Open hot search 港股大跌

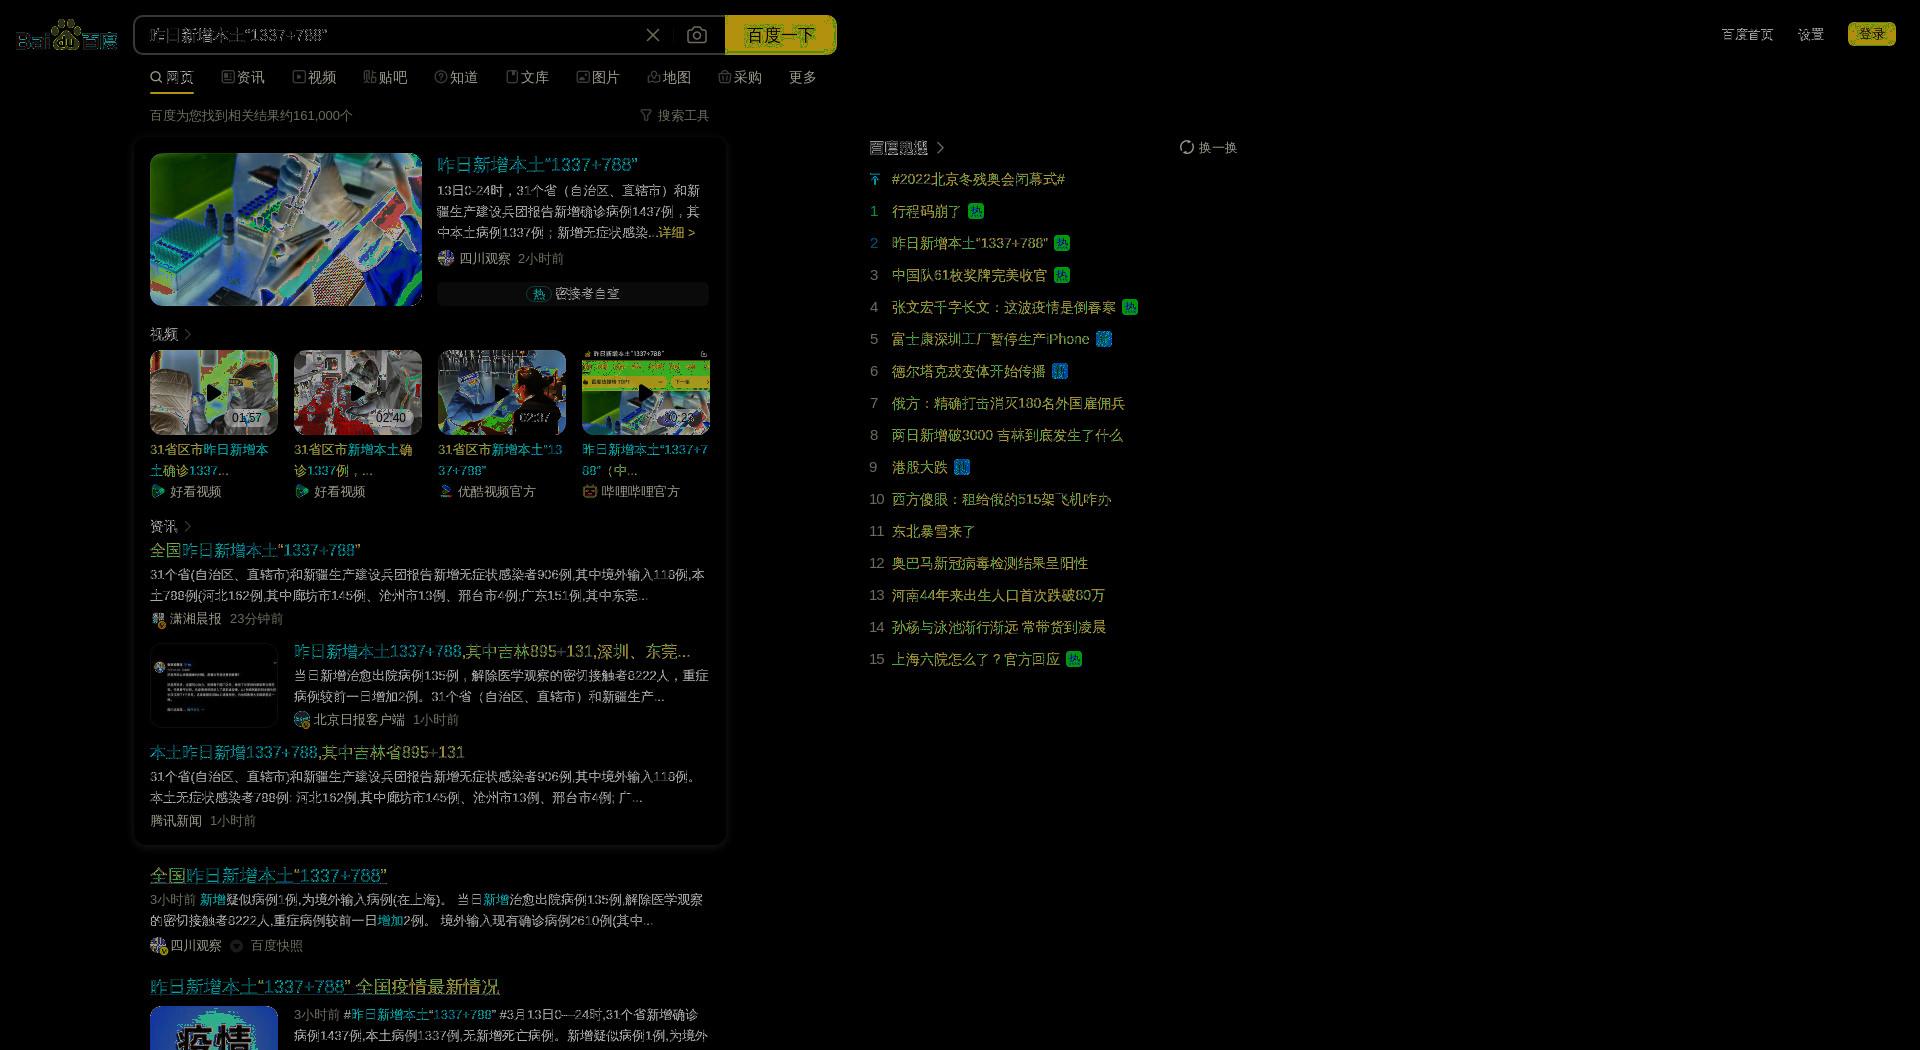click(x=919, y=467)
